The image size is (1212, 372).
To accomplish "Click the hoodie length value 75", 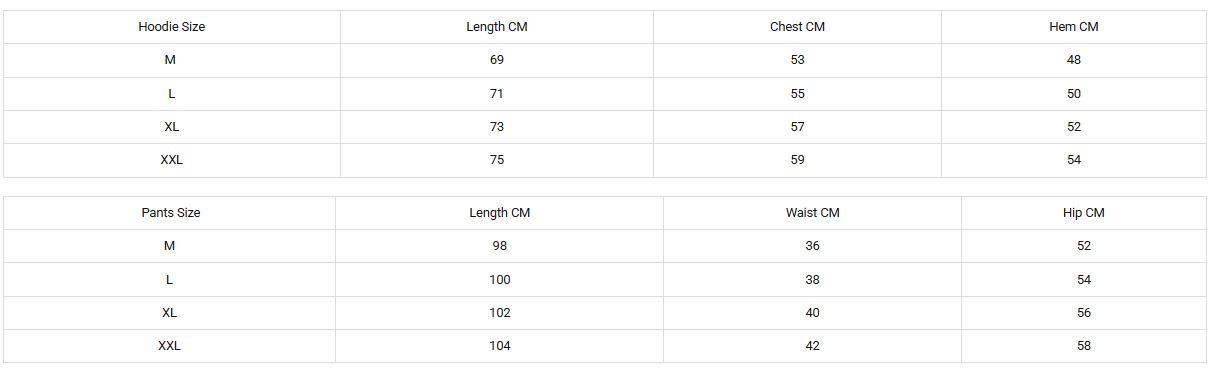I will 497,160.
